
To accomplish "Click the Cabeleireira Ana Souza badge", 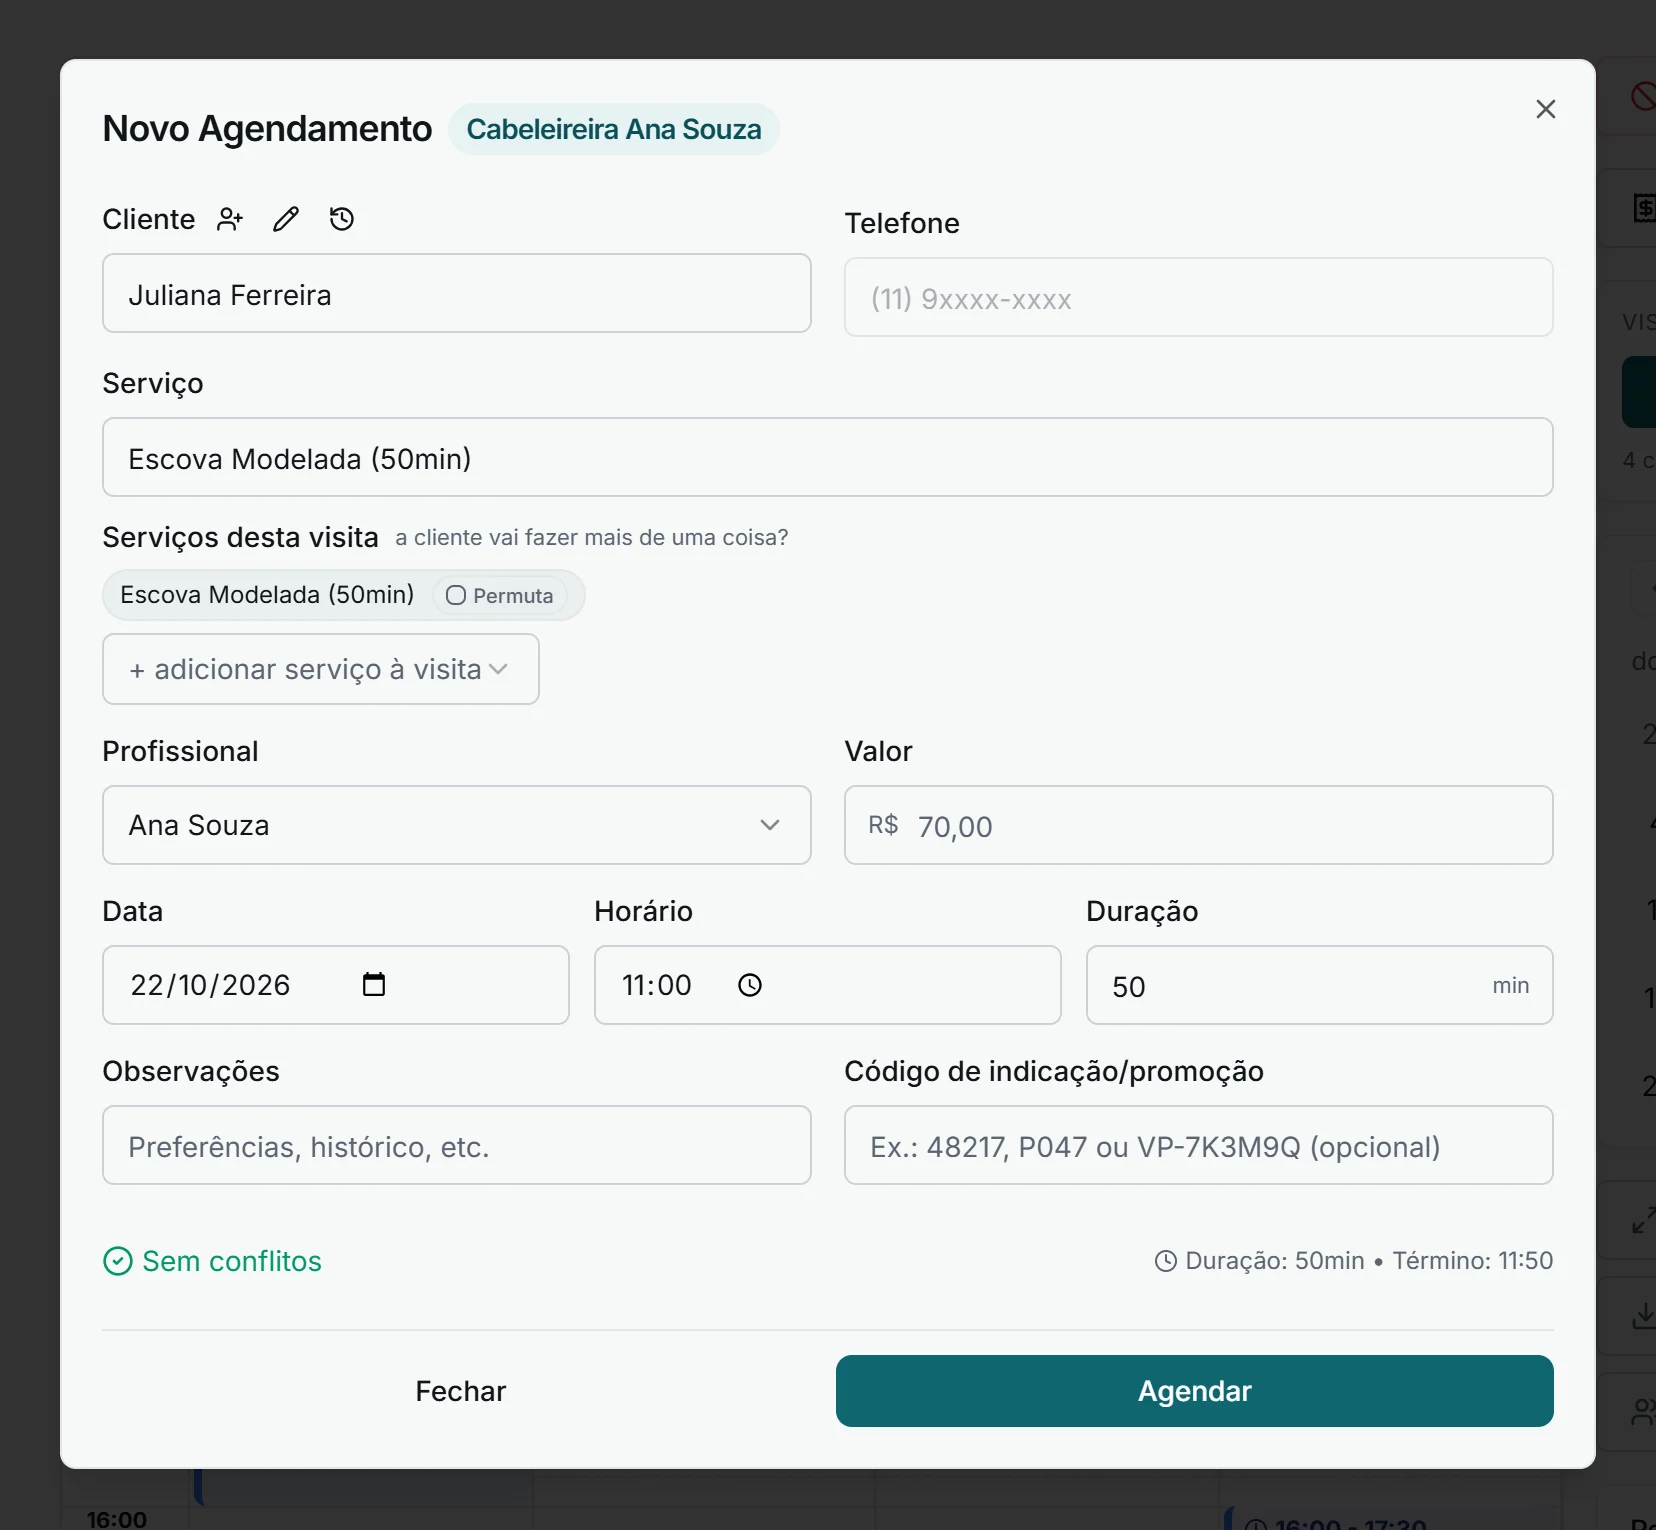I will tap(614, 129).
